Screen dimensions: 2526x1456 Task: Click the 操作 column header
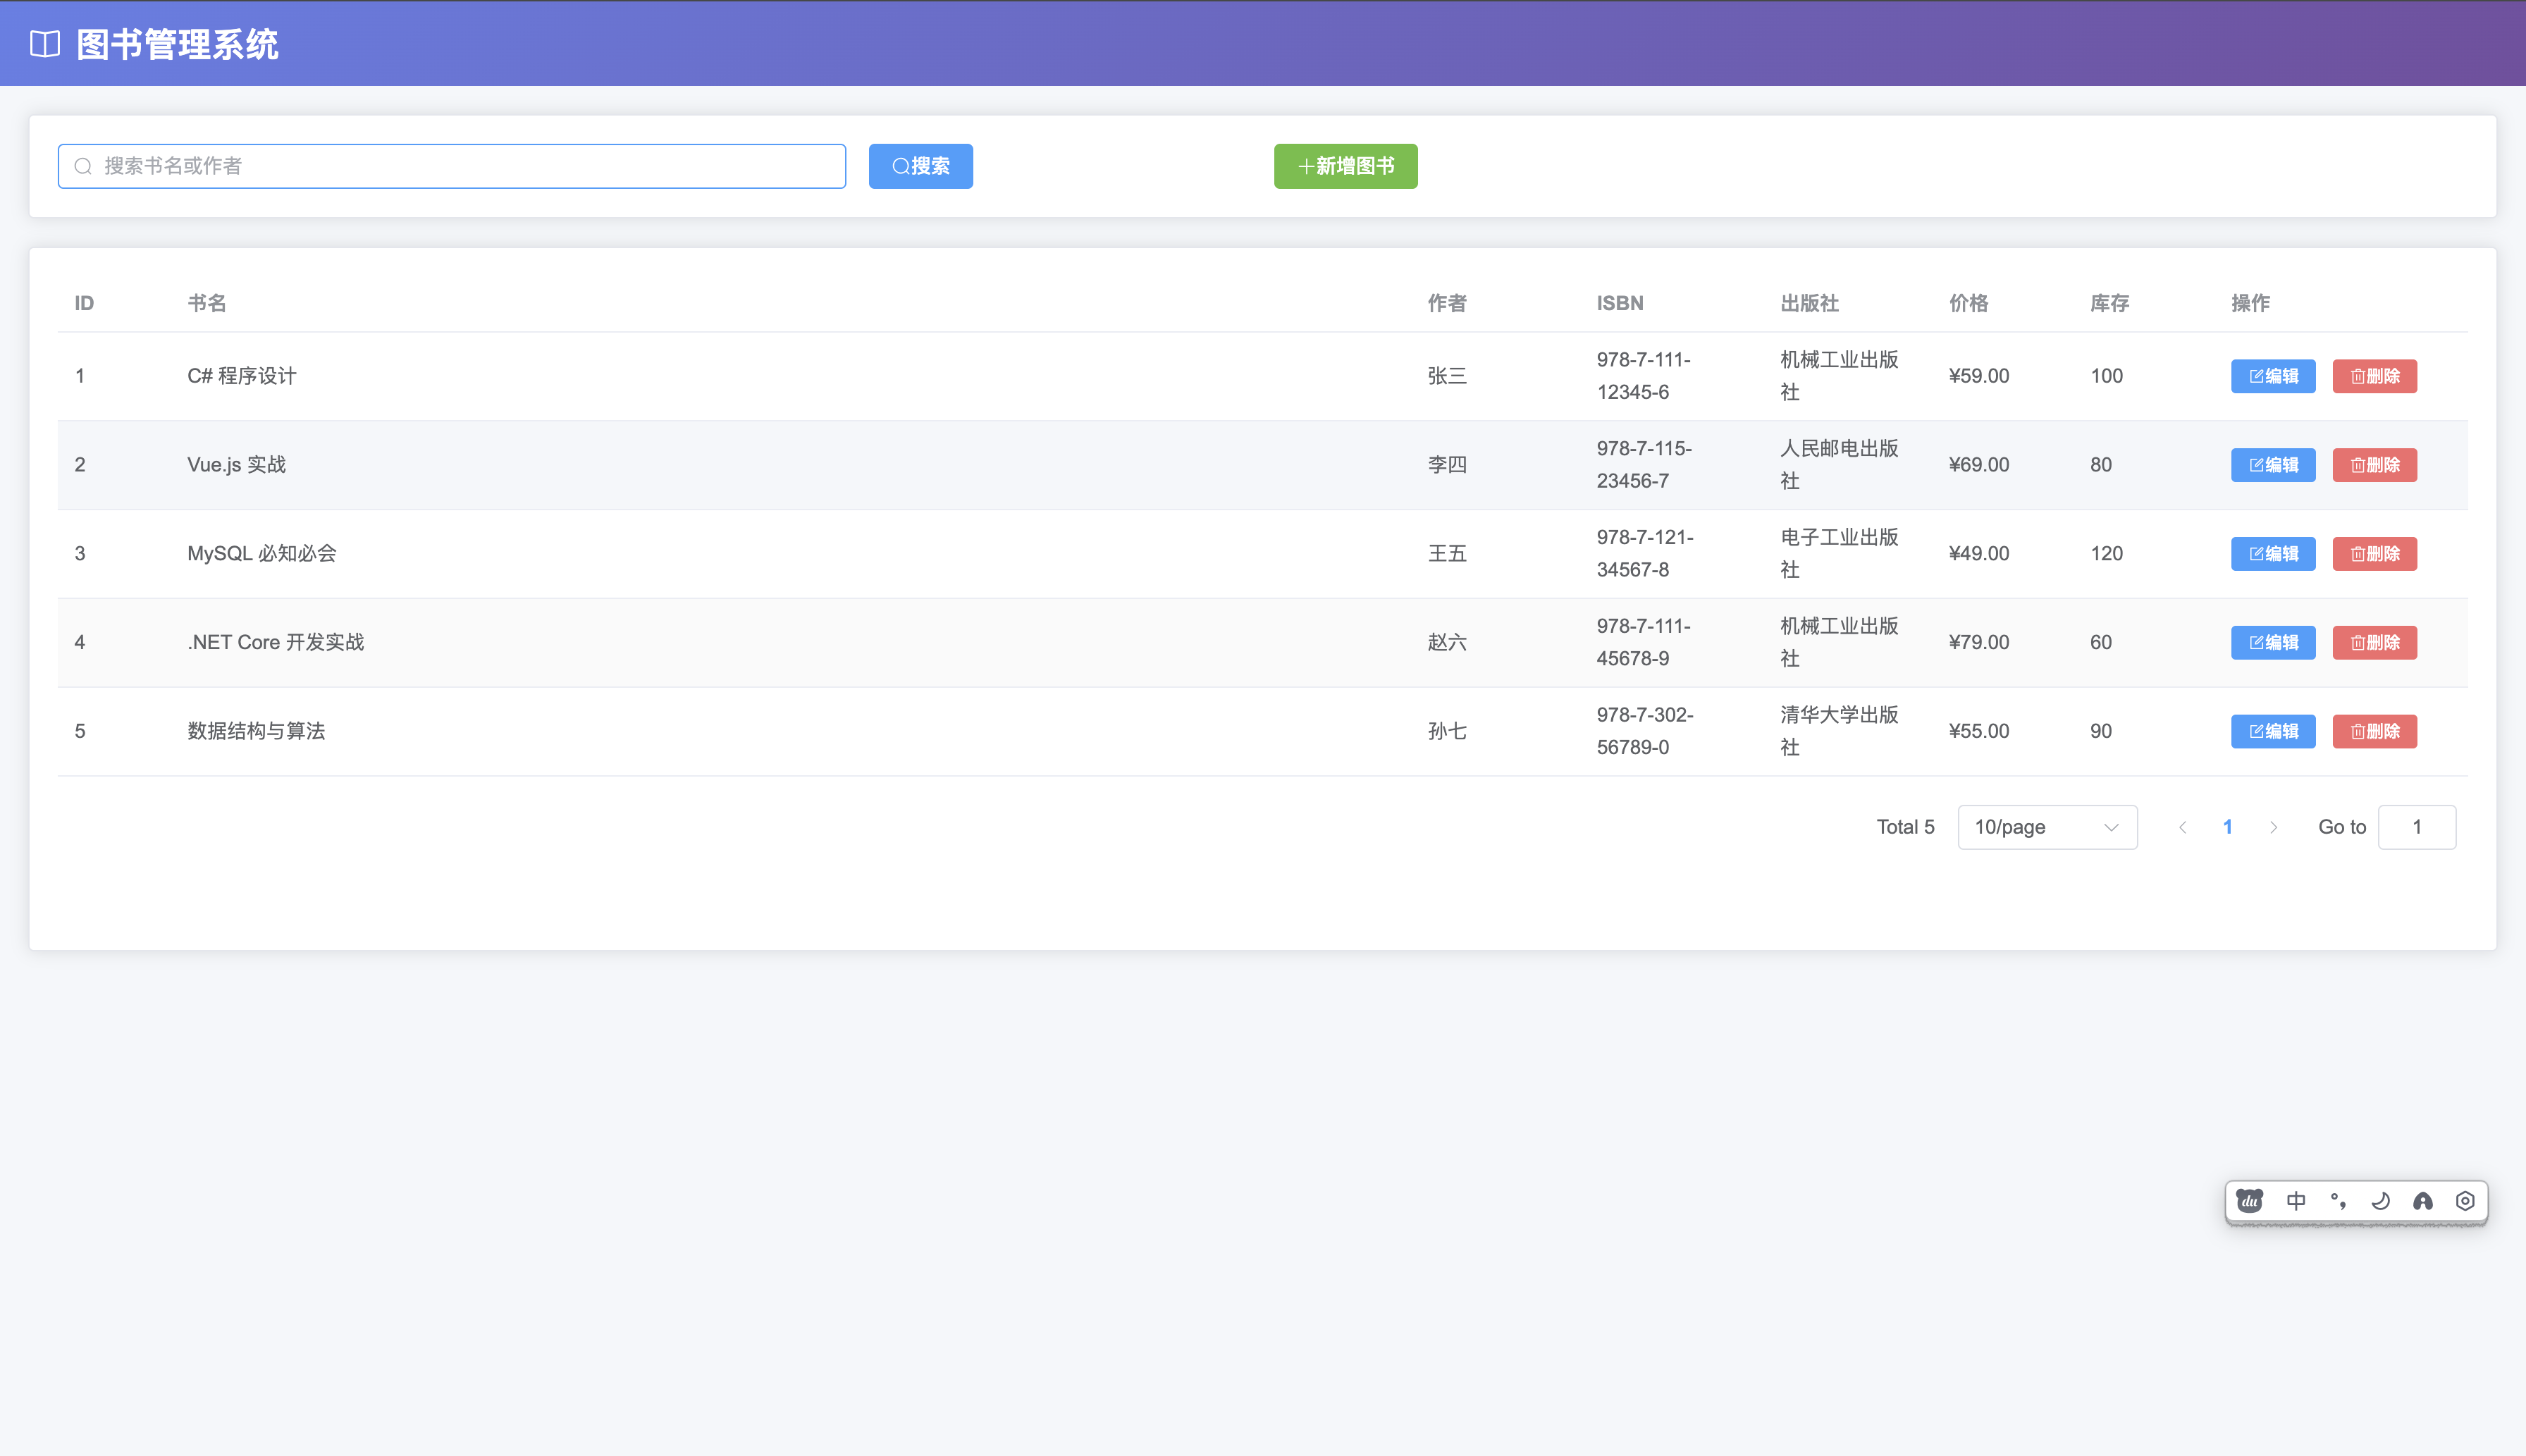tap(2250, 303)
